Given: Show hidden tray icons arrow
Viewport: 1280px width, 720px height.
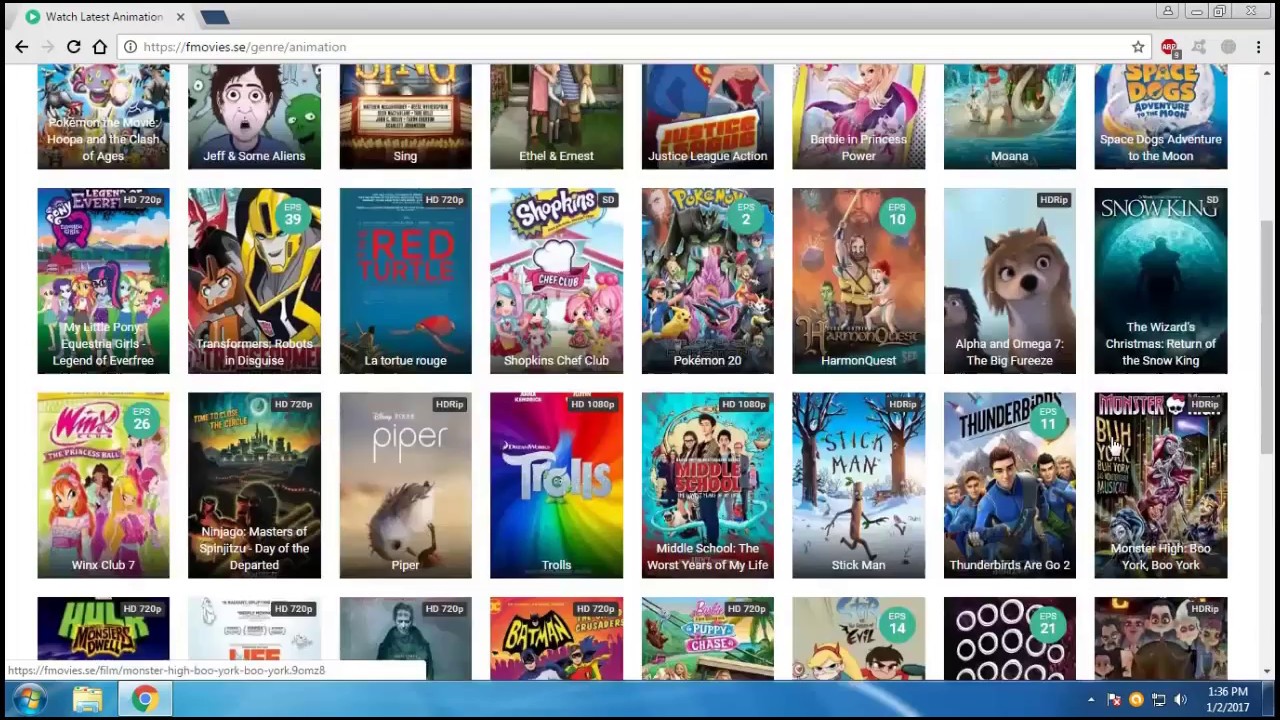Looking at the screenshot, I should pyautogui.click(x=1091, y=700).
